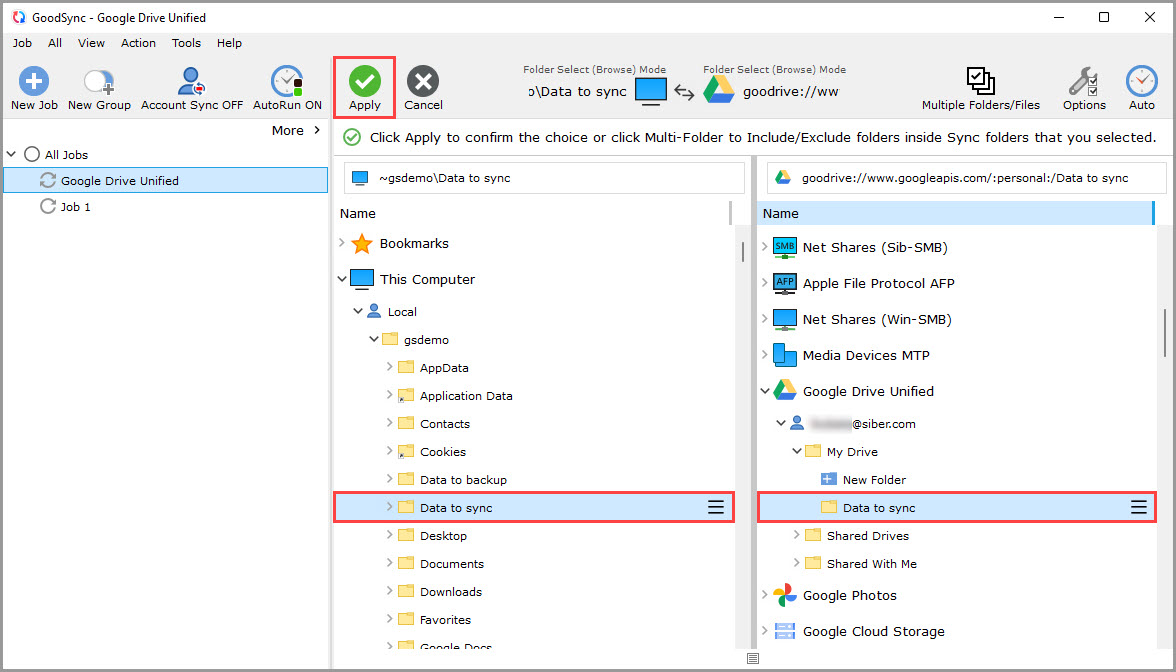Viewport: 1176px width, 672px height.
Task: Click the Apple File Protocol AFP icon
Action: pos(784,283)
